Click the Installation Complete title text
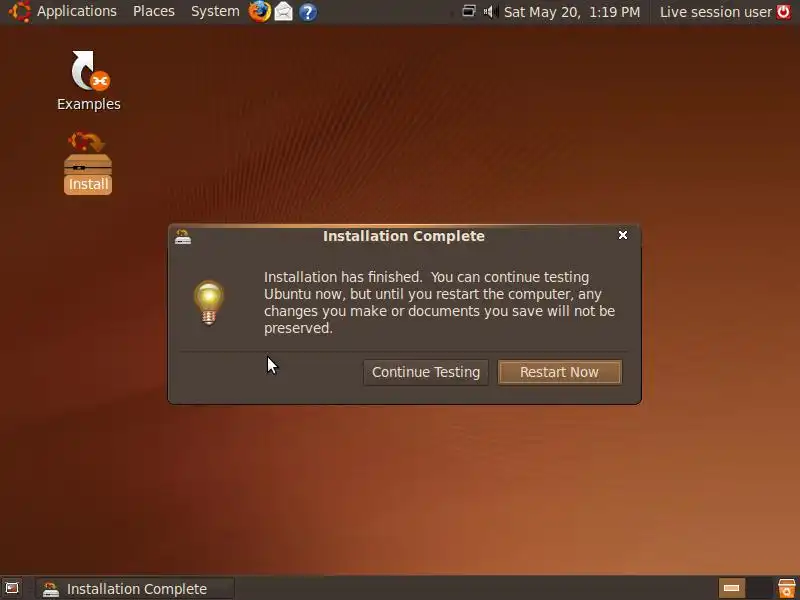The image size is (800, 600). [404, 236]
